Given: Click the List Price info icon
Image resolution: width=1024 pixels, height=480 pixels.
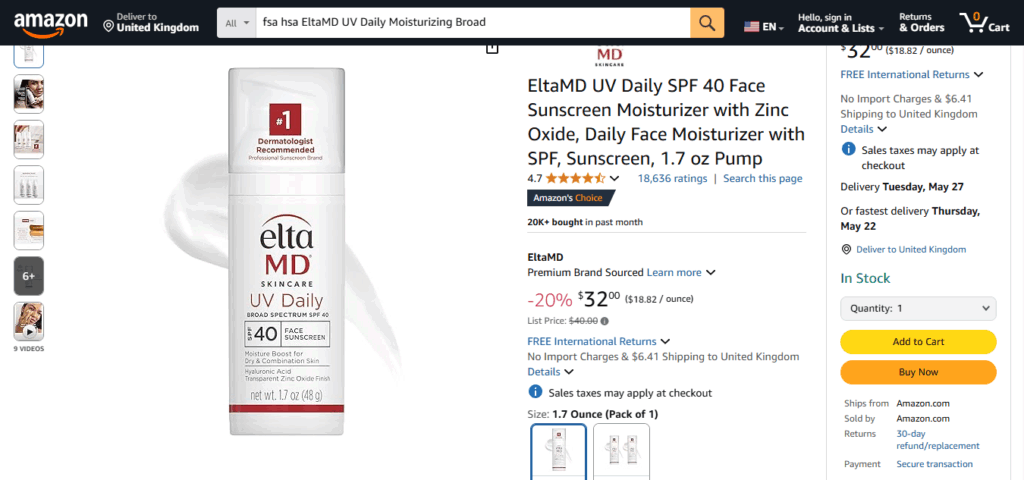Looking at the screenshot, I should 604,321.
